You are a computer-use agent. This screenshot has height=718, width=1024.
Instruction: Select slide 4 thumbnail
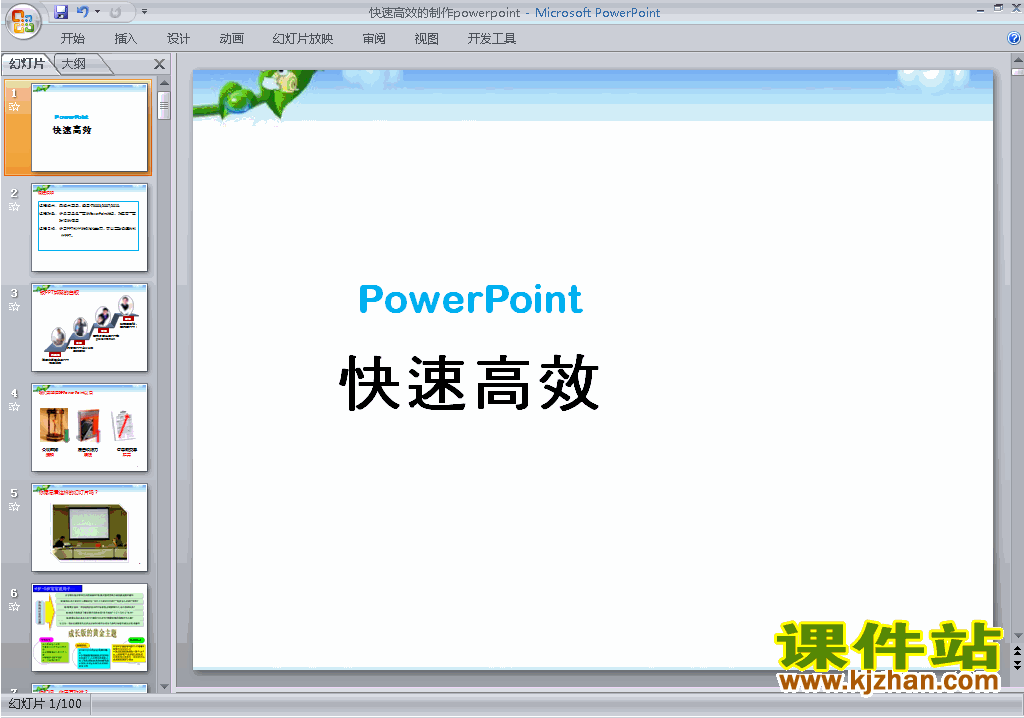[x=89, y=427]
